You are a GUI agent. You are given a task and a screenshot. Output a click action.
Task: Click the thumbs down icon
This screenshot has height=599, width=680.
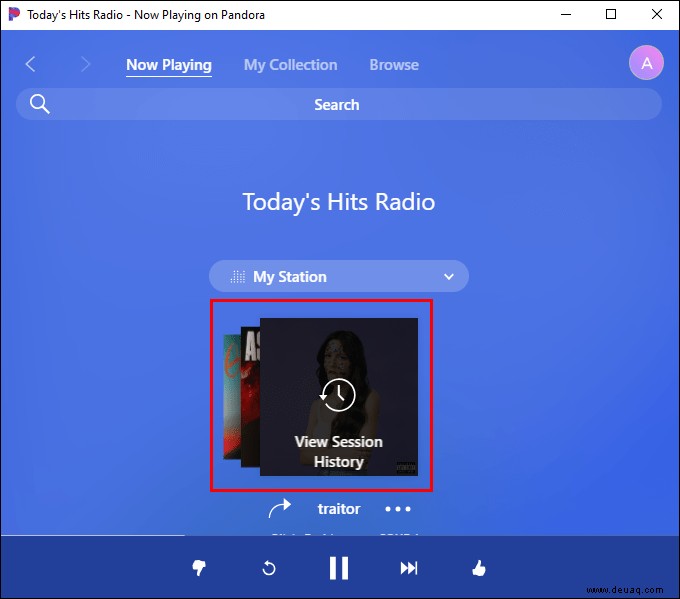(199, 568)
